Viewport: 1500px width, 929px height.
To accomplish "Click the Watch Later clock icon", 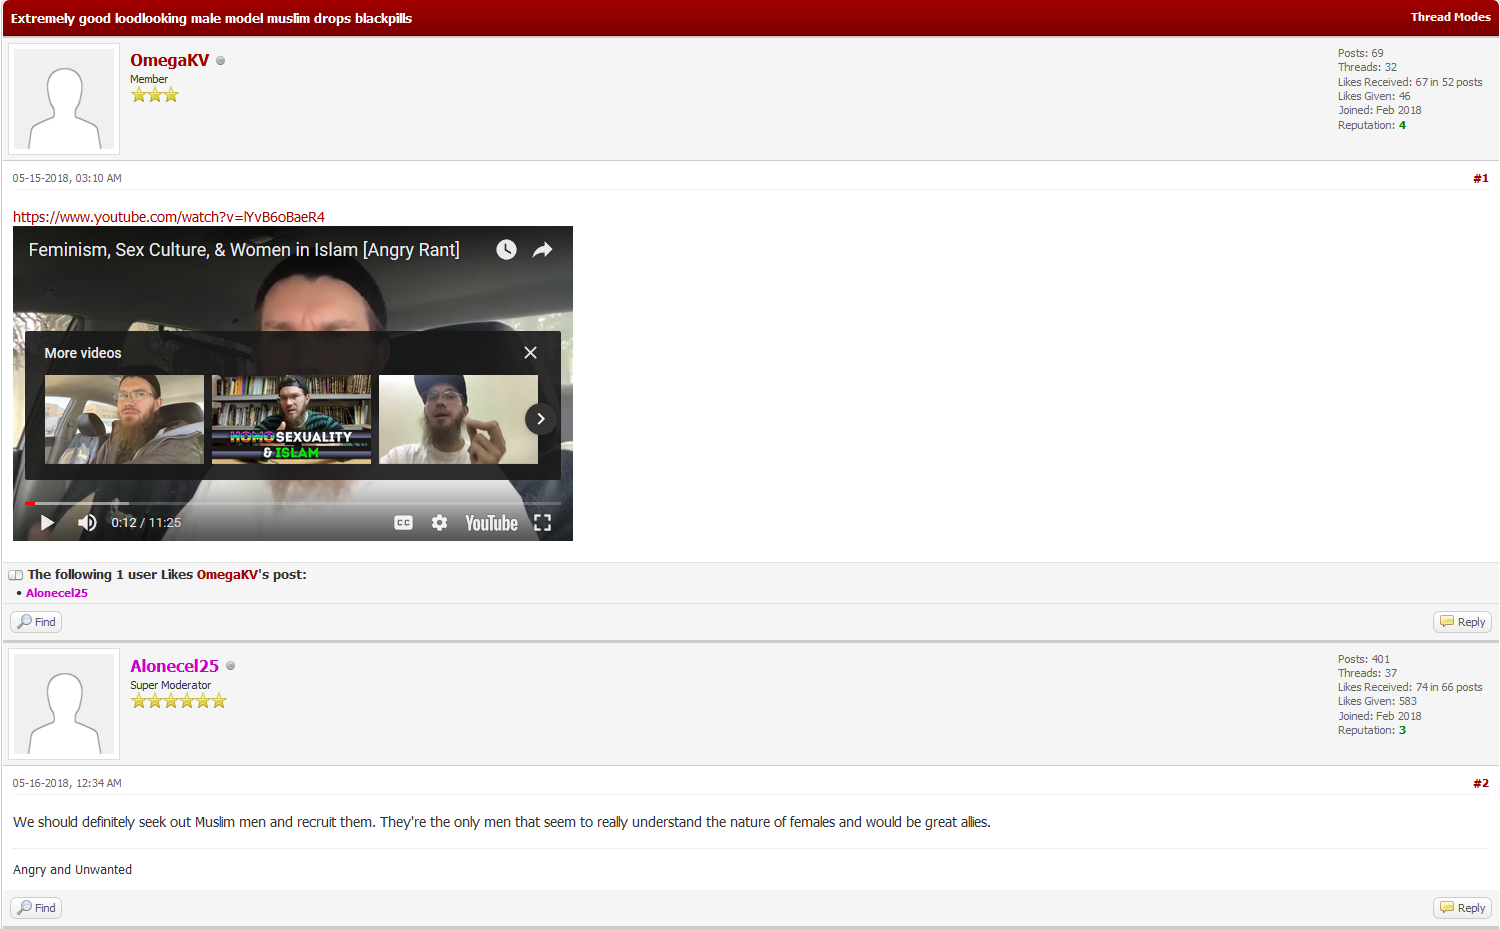I will tap(507, 250).
